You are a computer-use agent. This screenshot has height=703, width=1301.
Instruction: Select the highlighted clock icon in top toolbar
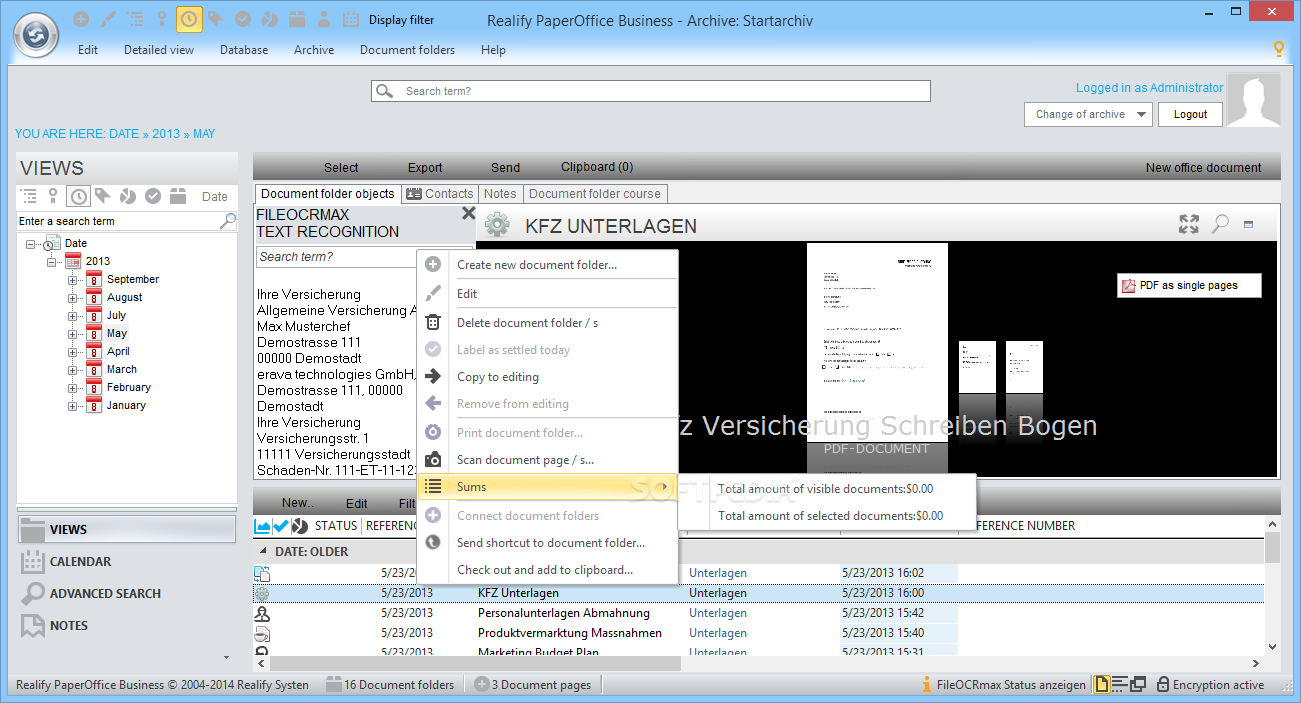click(x=189, y=19)
